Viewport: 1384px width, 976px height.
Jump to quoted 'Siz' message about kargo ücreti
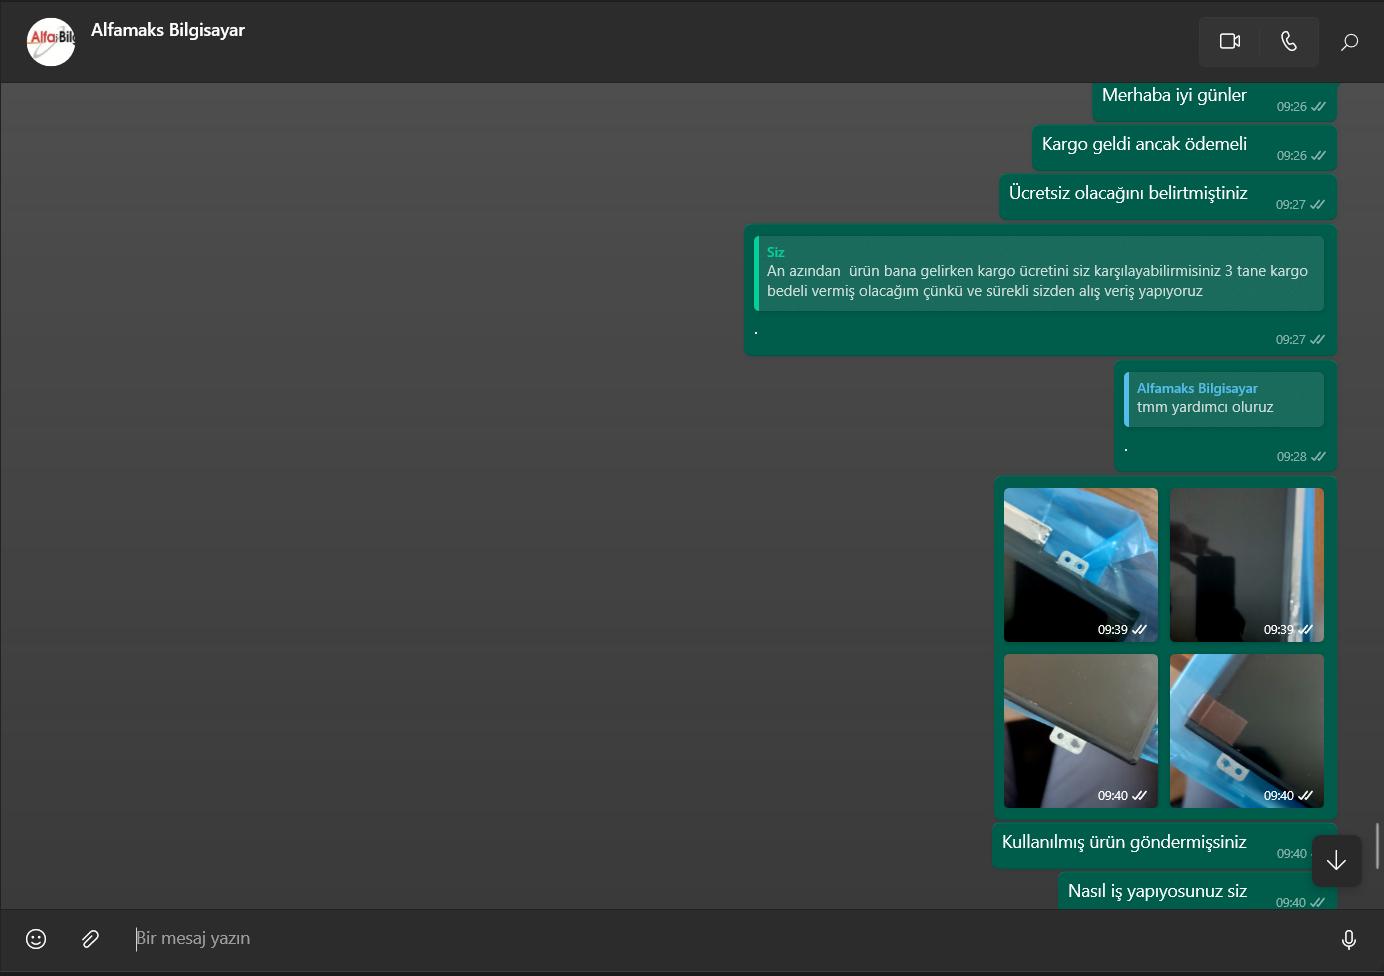tap(1038, 273)
